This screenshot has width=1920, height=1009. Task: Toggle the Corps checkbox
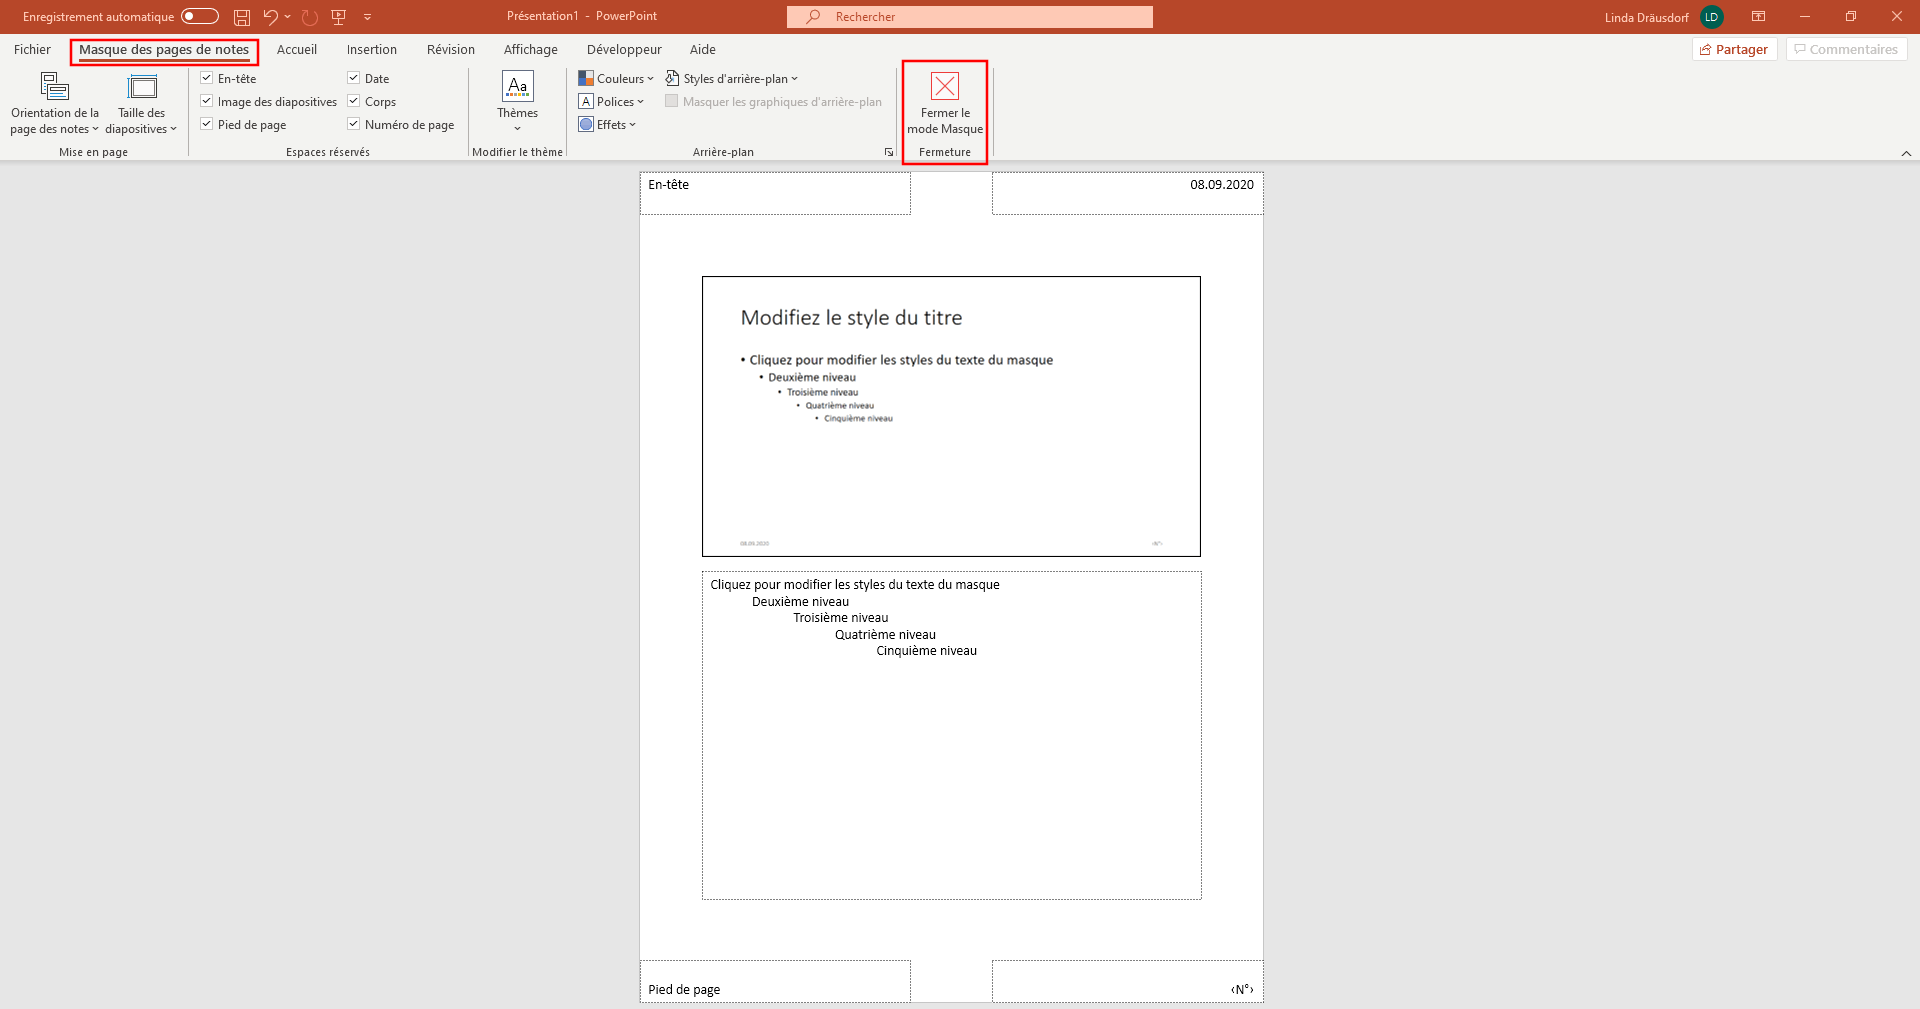click(x=354, y=101)
